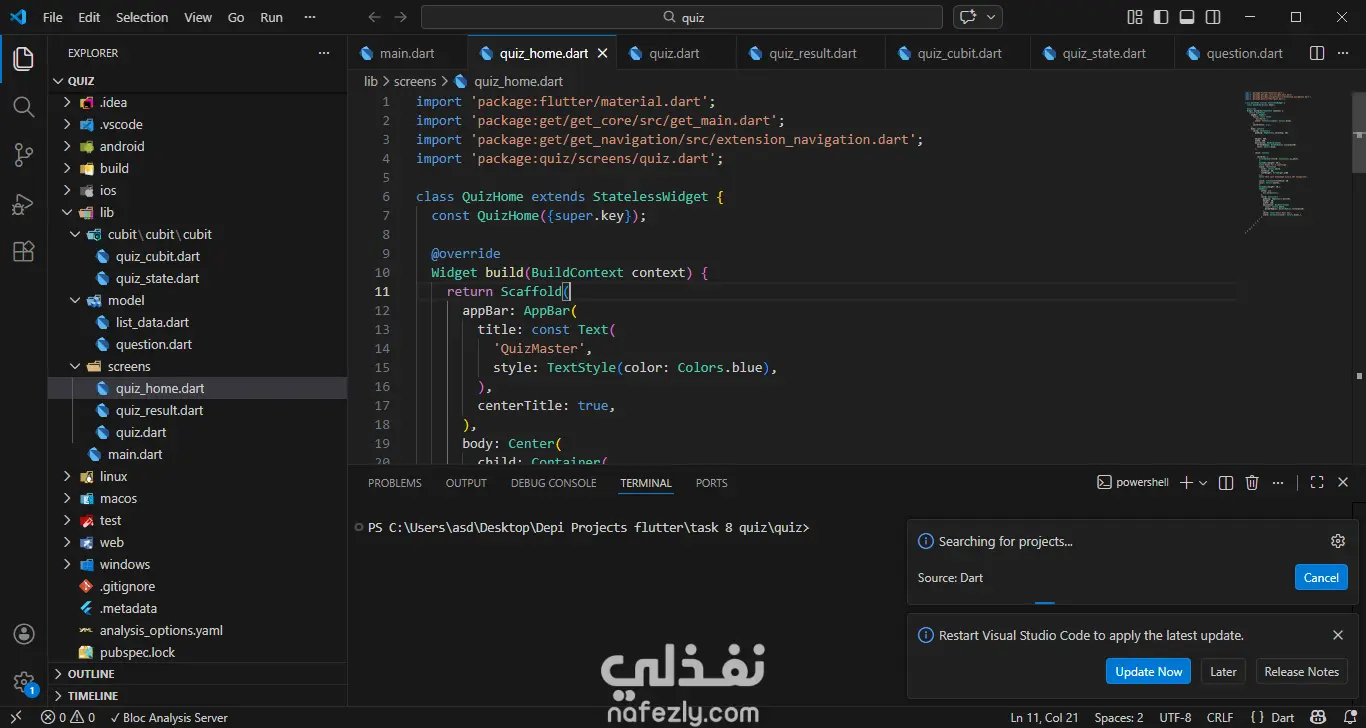Open the Source Control view
The image size is (1366, 728).
[x=23, y=155]
